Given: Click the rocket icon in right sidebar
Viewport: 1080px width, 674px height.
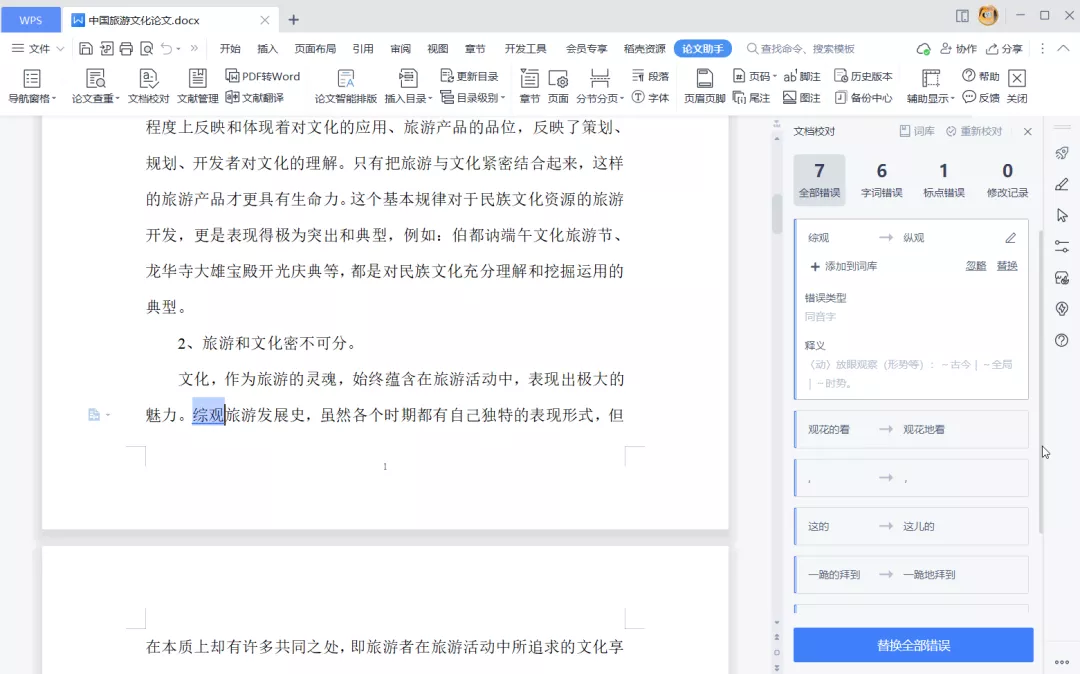Looking at the screenshot, I should pos(1062,153).
